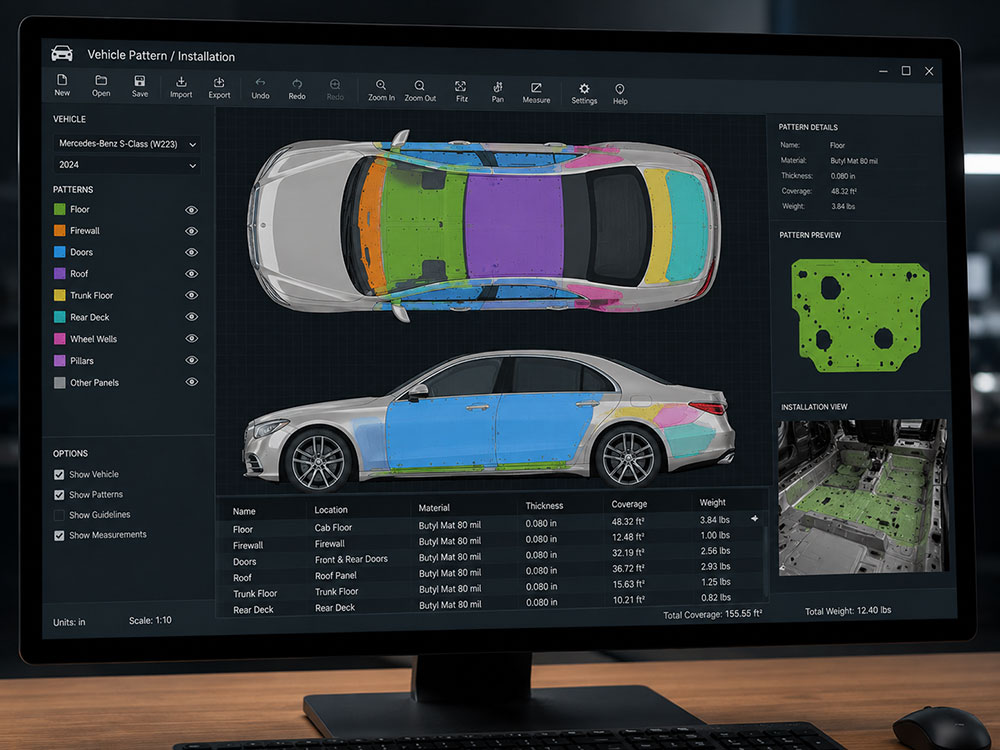Click the 'Units: in' status bar entry
1000x750 pixels.
[x=69, y=622]
